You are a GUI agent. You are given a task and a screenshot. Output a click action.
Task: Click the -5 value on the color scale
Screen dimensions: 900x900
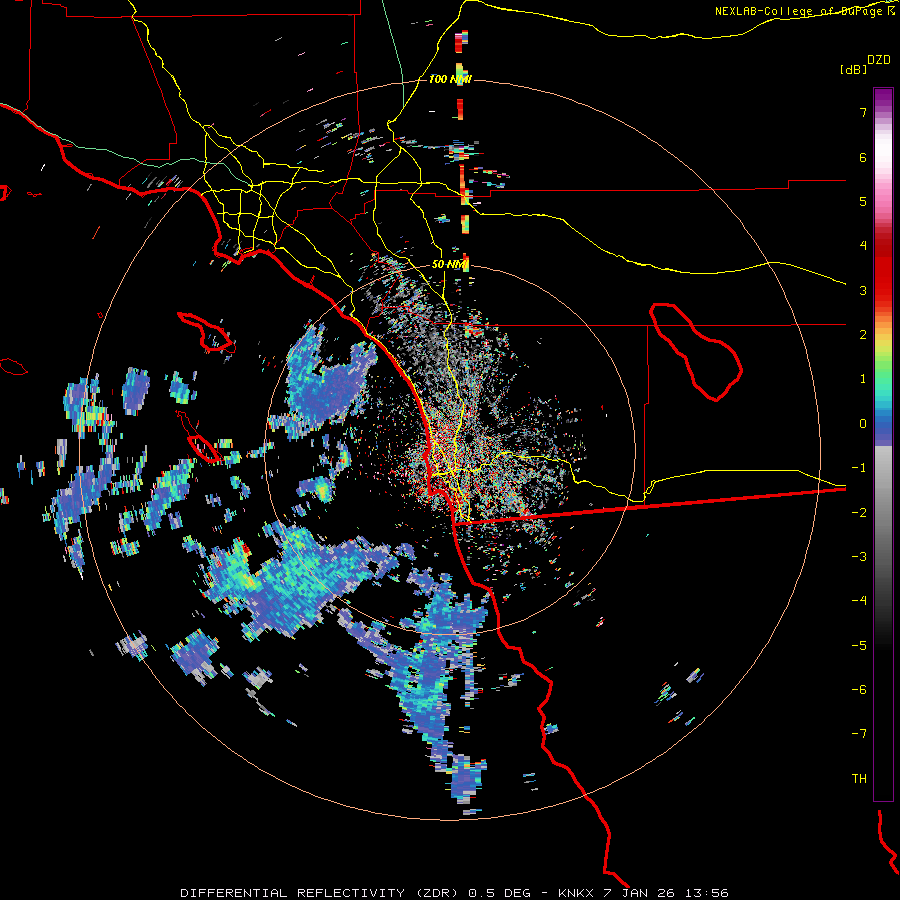pyautogui.click(x=859, y=646)
